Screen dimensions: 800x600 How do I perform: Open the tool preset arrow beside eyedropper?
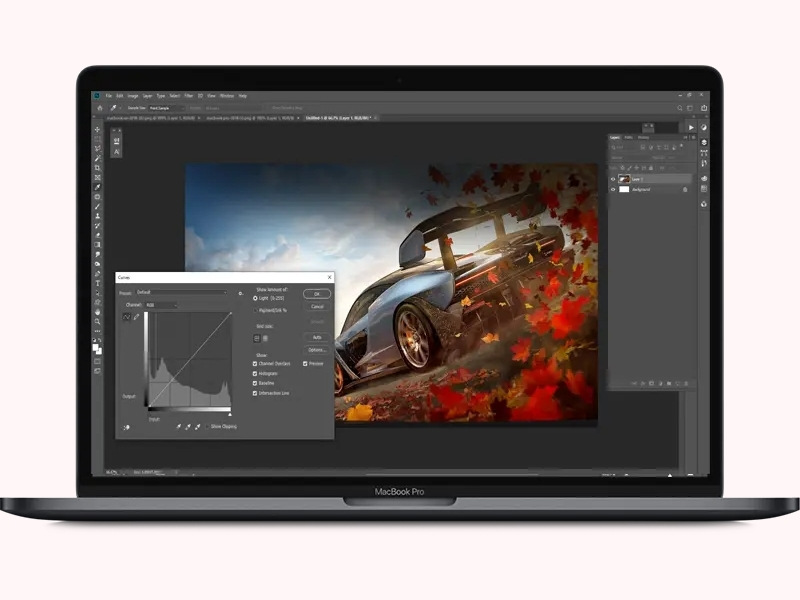coord(120,108)
